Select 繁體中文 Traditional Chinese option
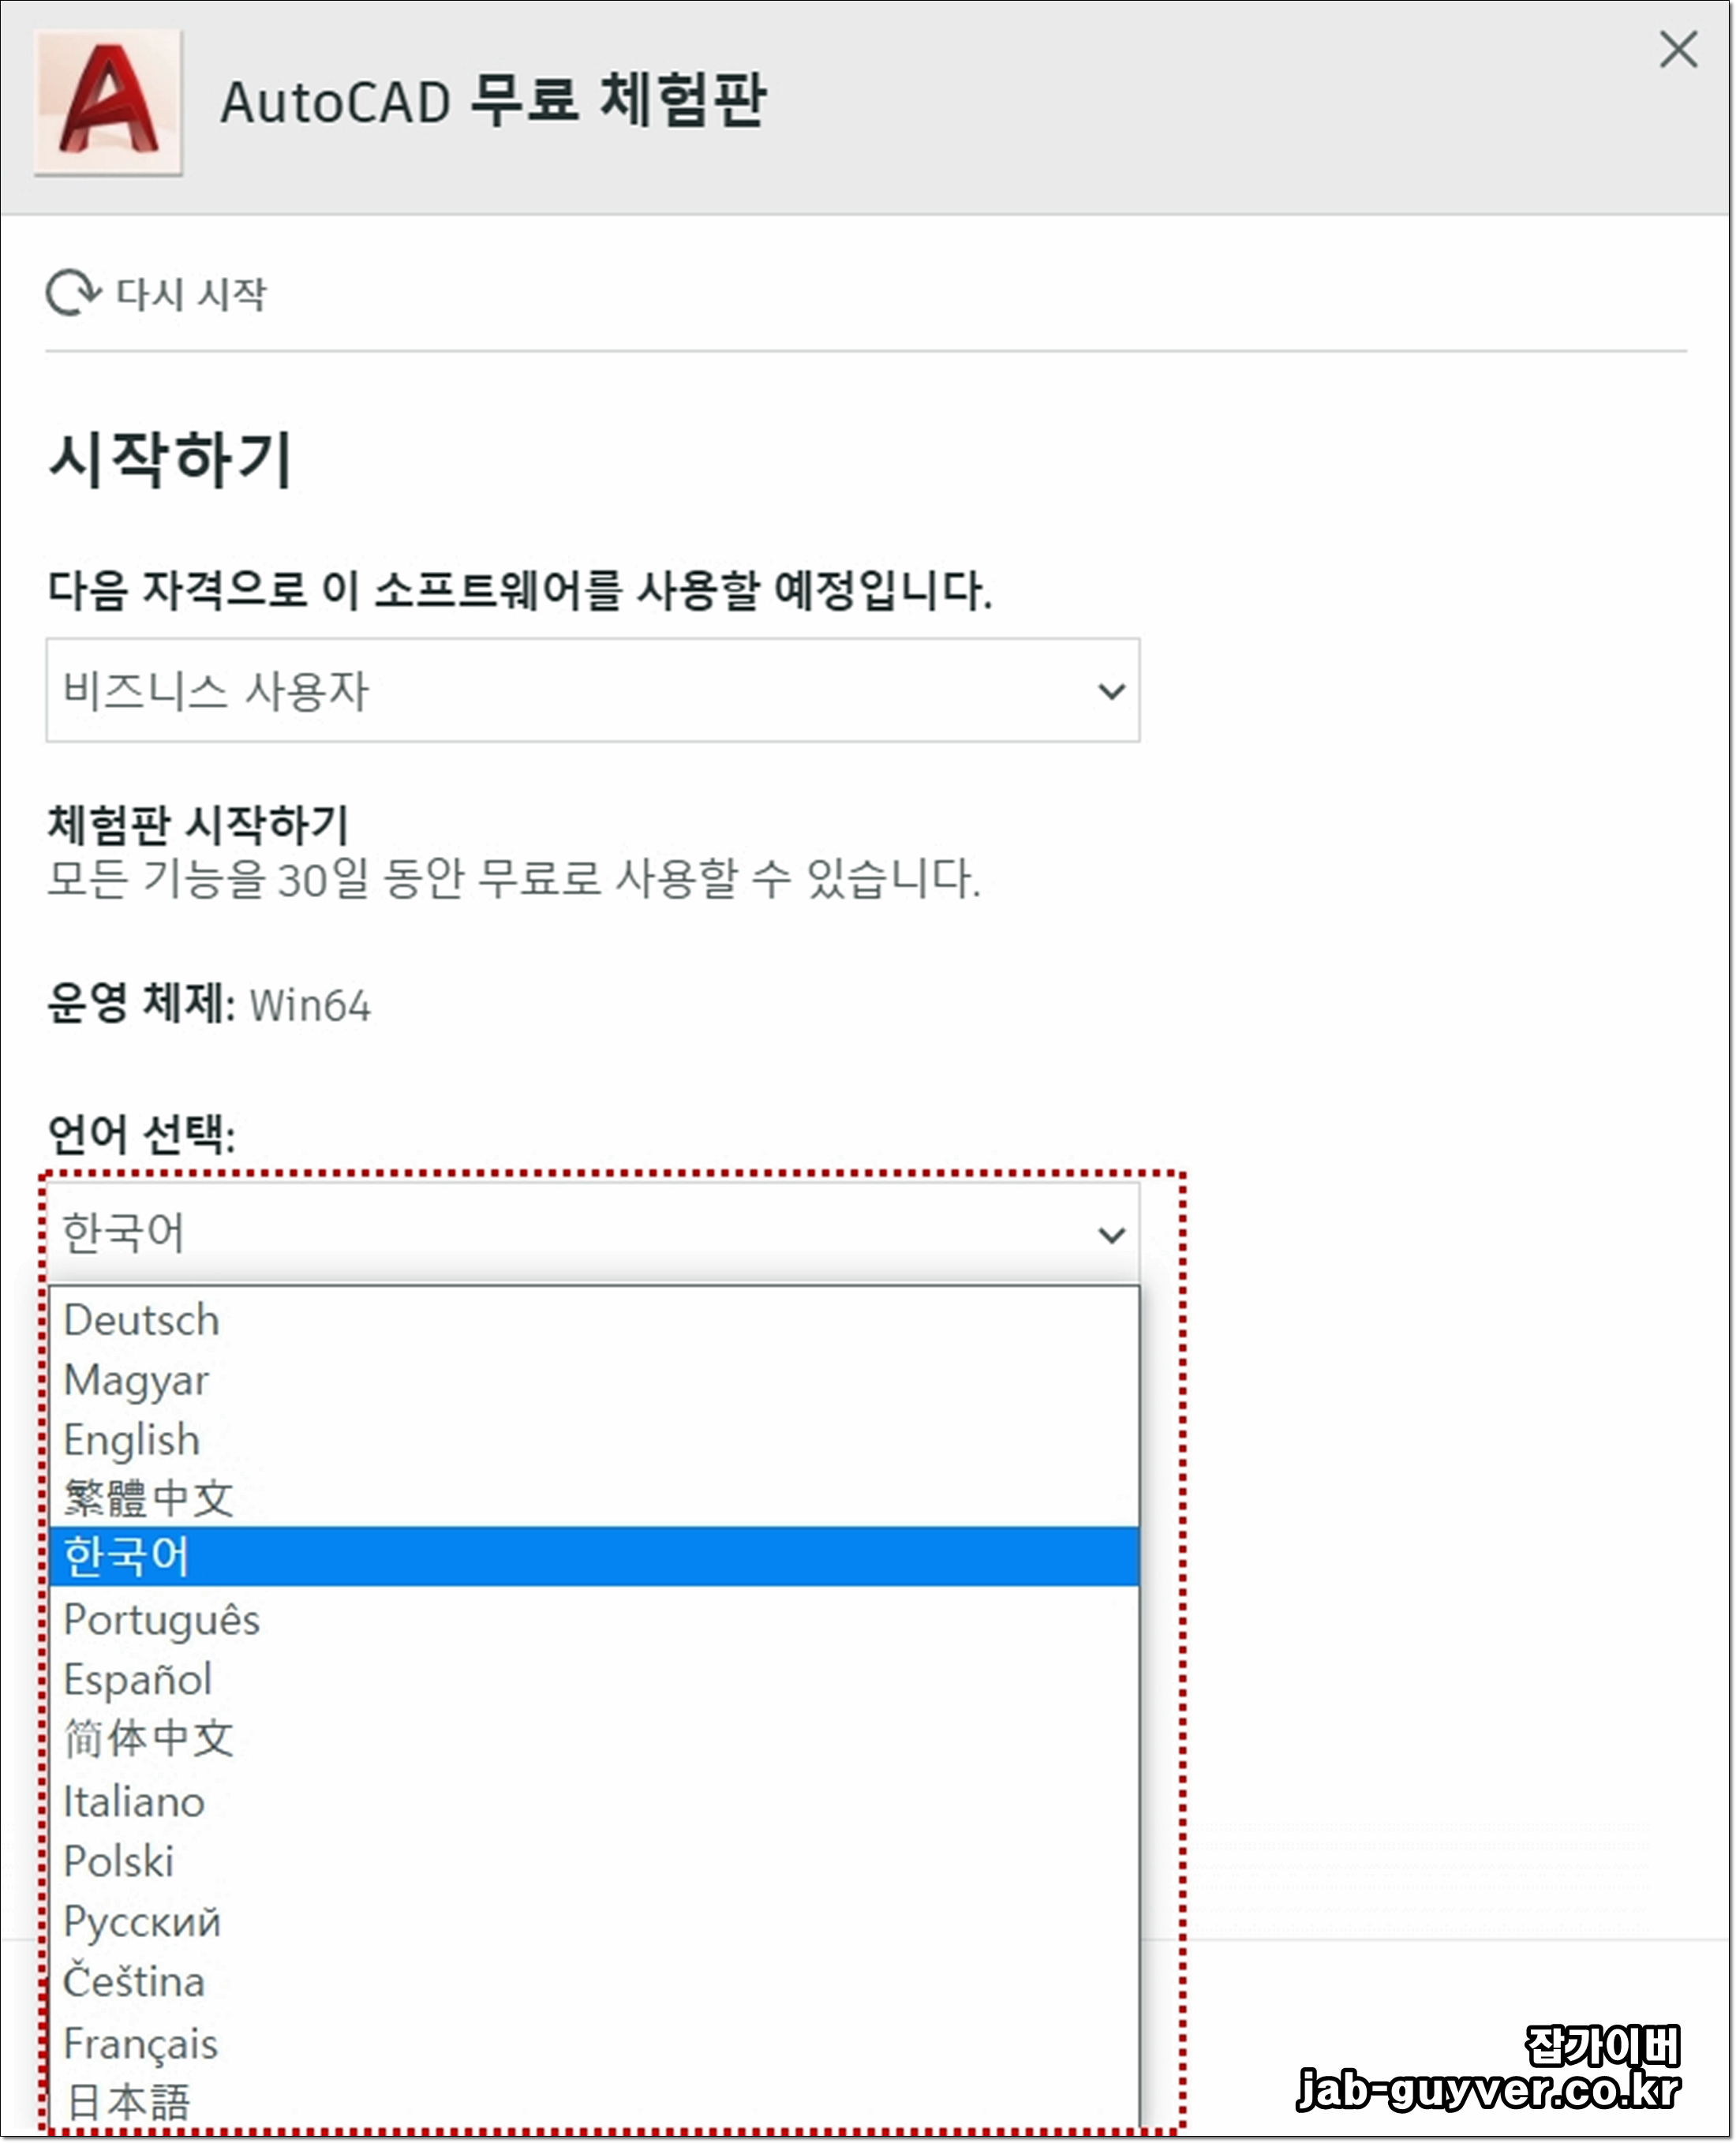The width and height of the screenshot is (1736, 2143). pyautogui.click(x=148, y=1498)
